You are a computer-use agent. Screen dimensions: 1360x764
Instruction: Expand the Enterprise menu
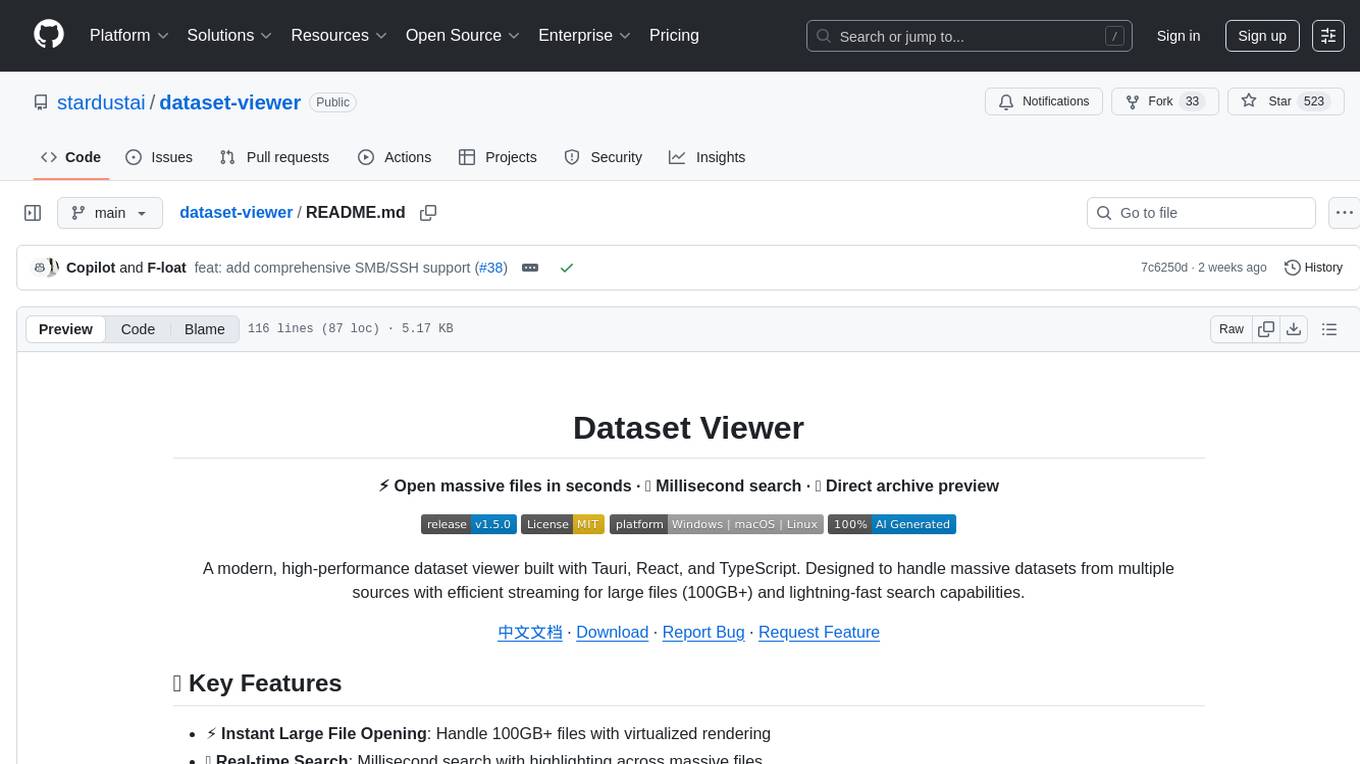coord(585,35)
